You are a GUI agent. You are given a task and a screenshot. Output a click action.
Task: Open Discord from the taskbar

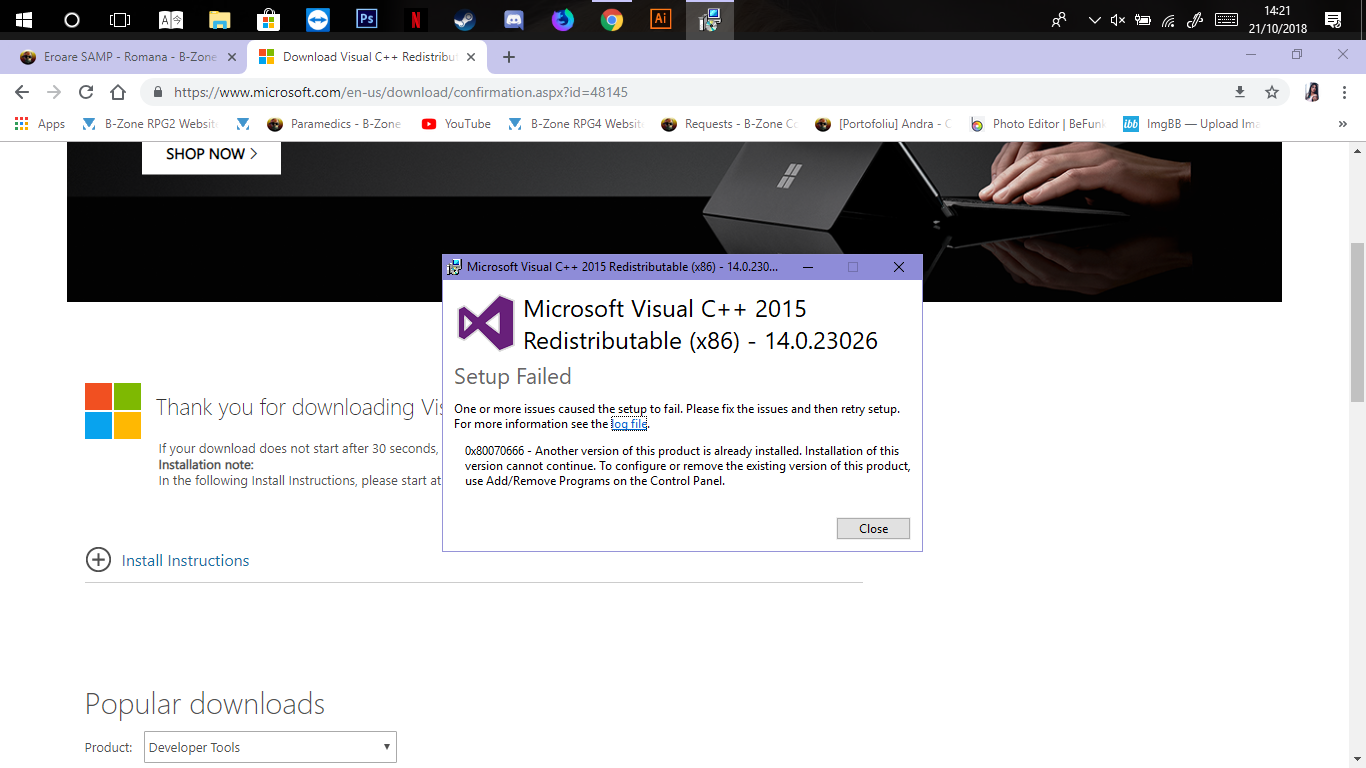tap(514, 19)
